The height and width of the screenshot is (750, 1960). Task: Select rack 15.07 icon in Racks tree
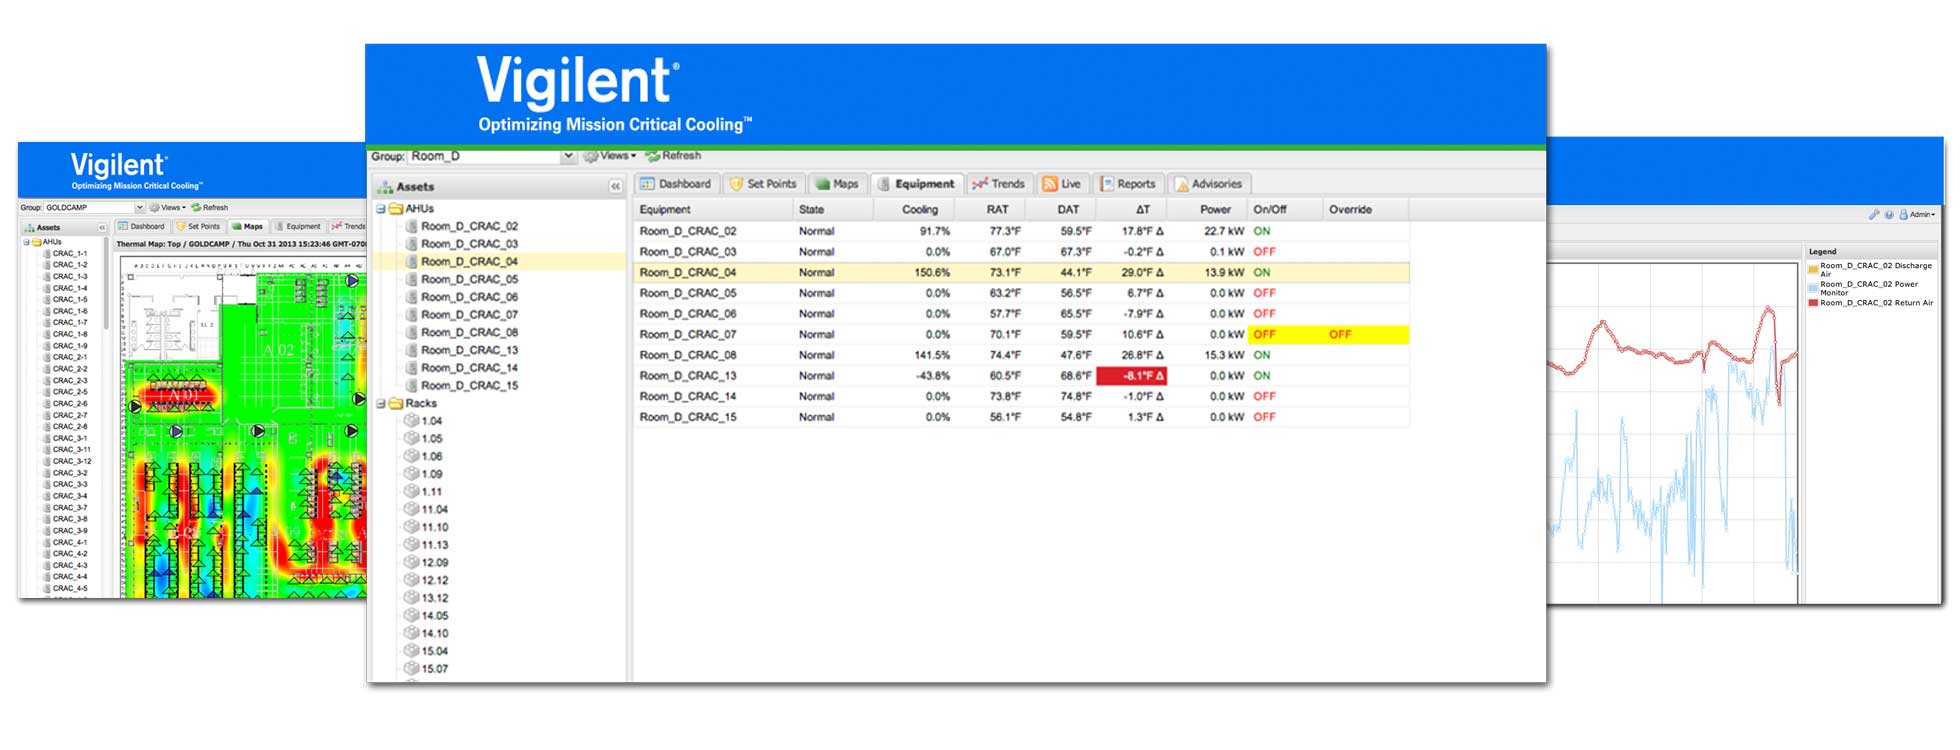(x=411, y=669)
